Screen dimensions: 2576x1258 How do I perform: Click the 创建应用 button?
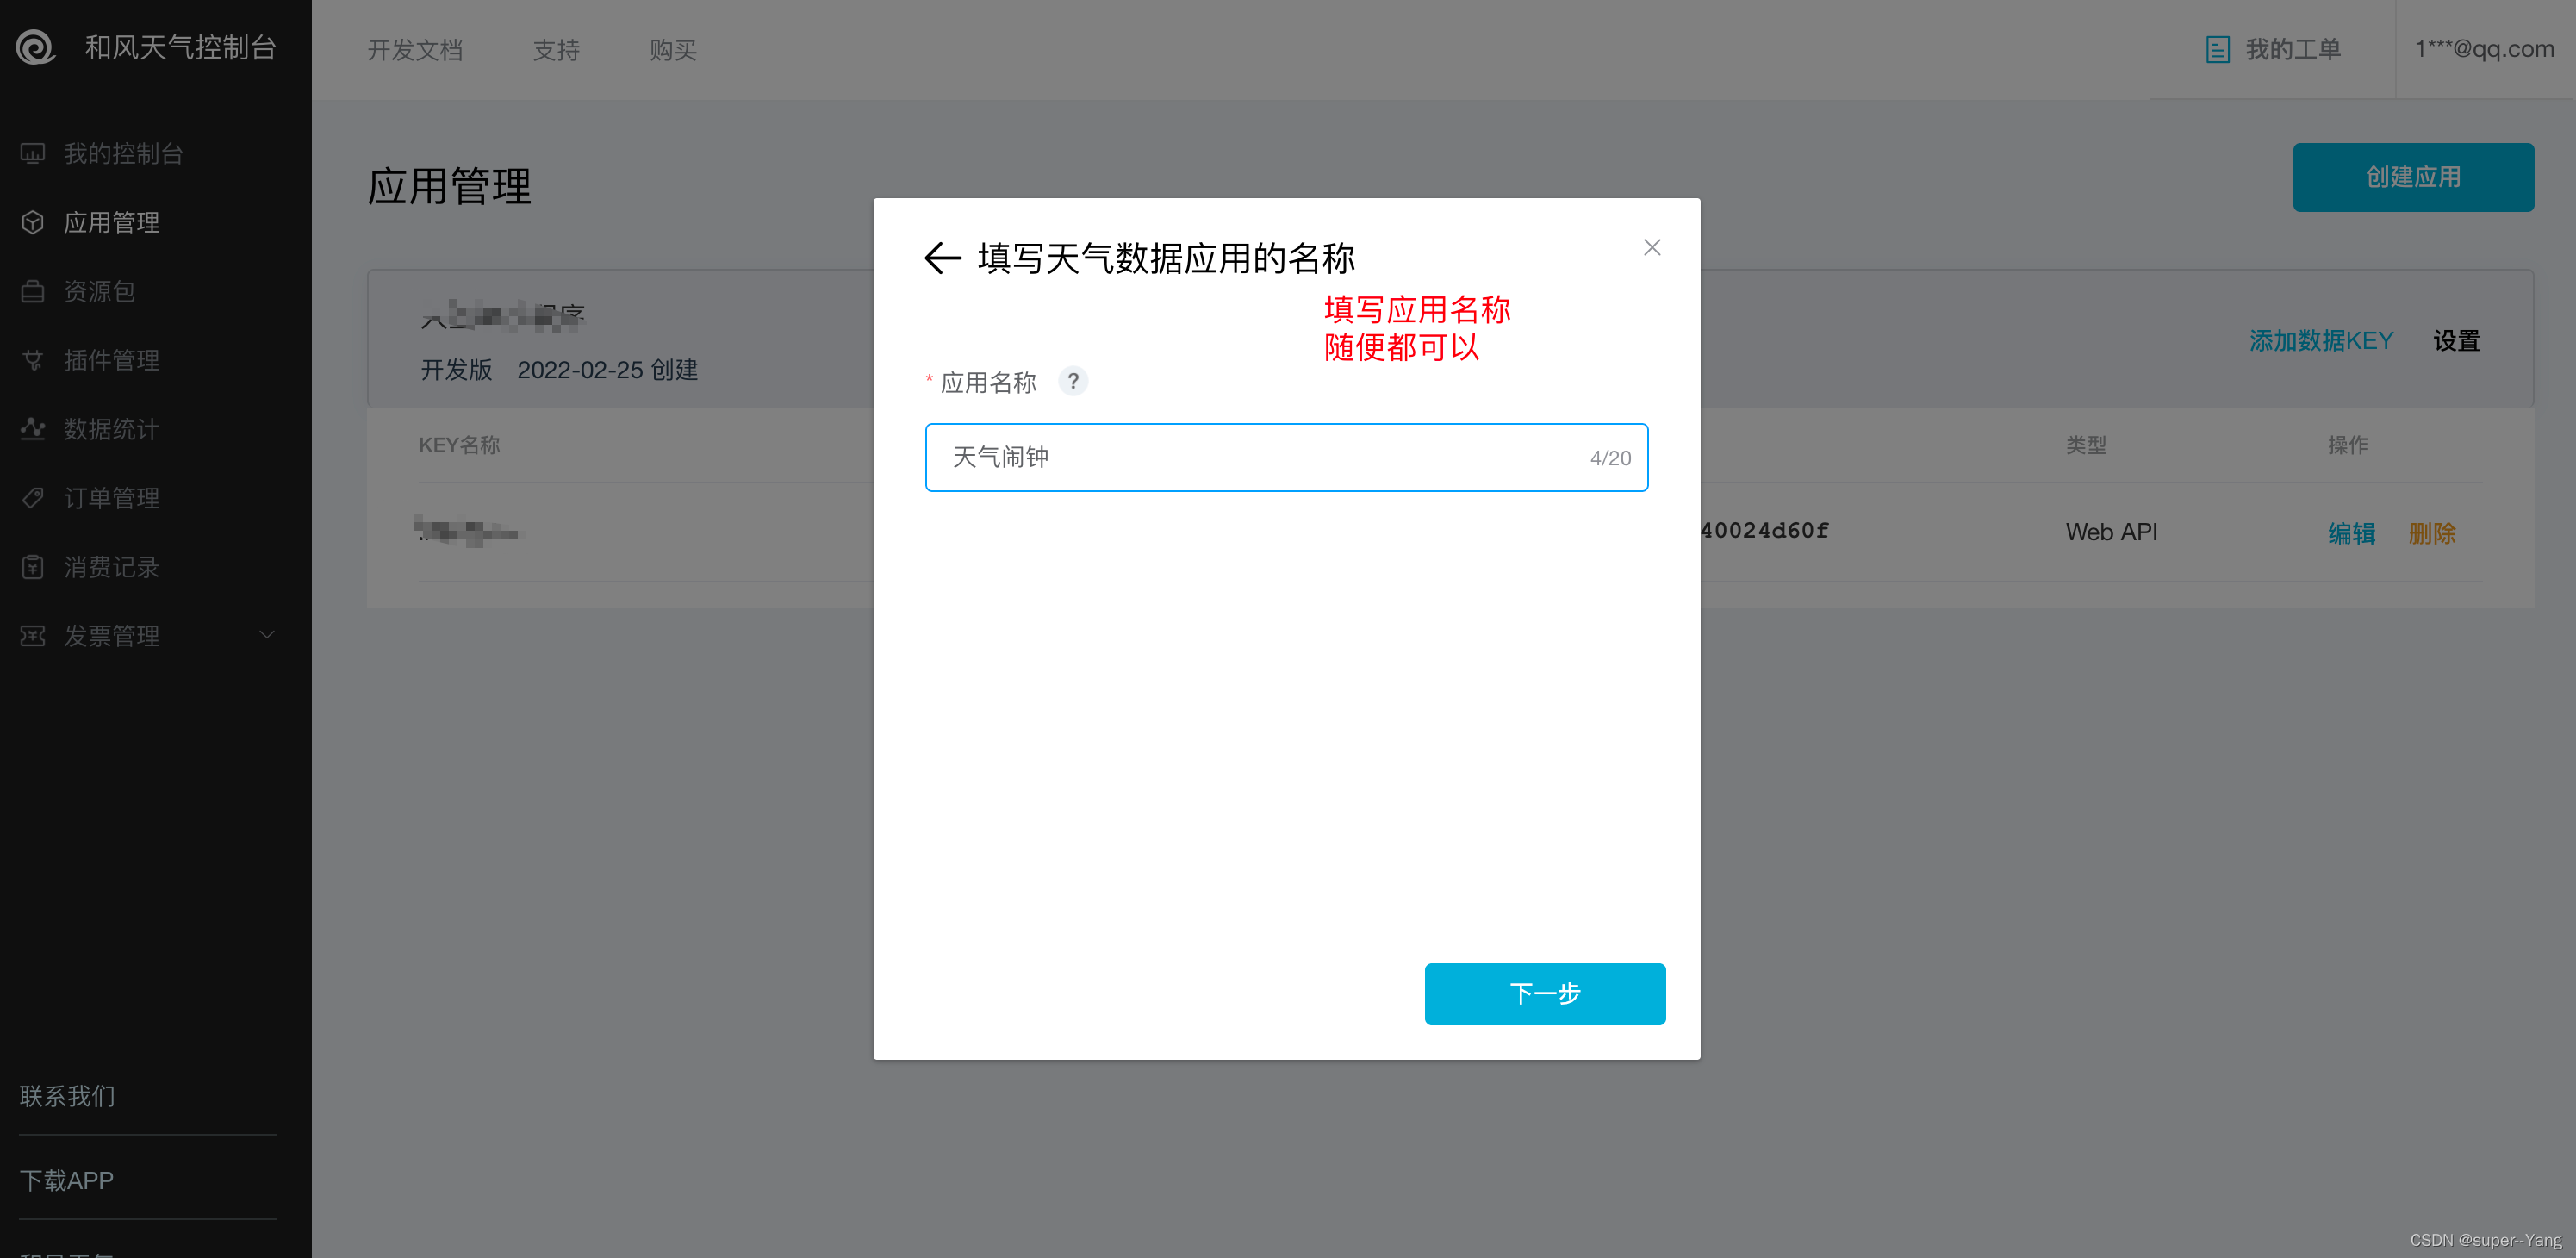point(2412,177)
